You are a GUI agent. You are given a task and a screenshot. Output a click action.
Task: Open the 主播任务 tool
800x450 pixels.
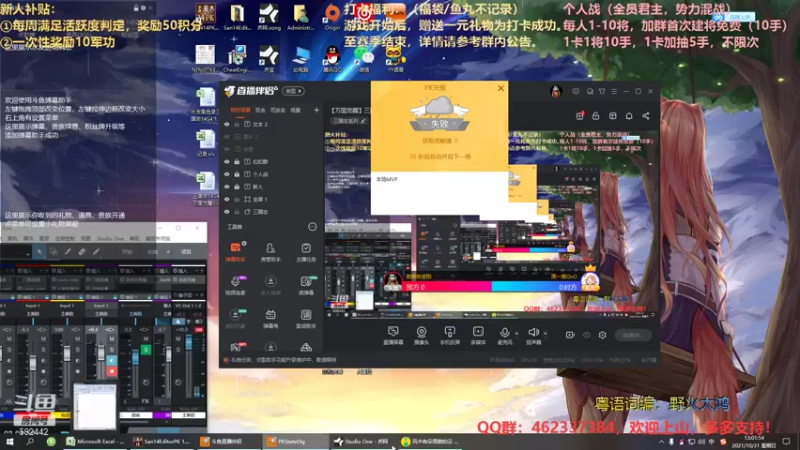[306, 252]
